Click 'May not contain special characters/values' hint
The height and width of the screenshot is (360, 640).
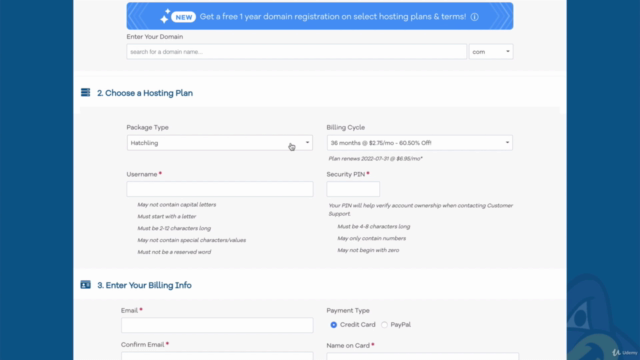point(192,240)
